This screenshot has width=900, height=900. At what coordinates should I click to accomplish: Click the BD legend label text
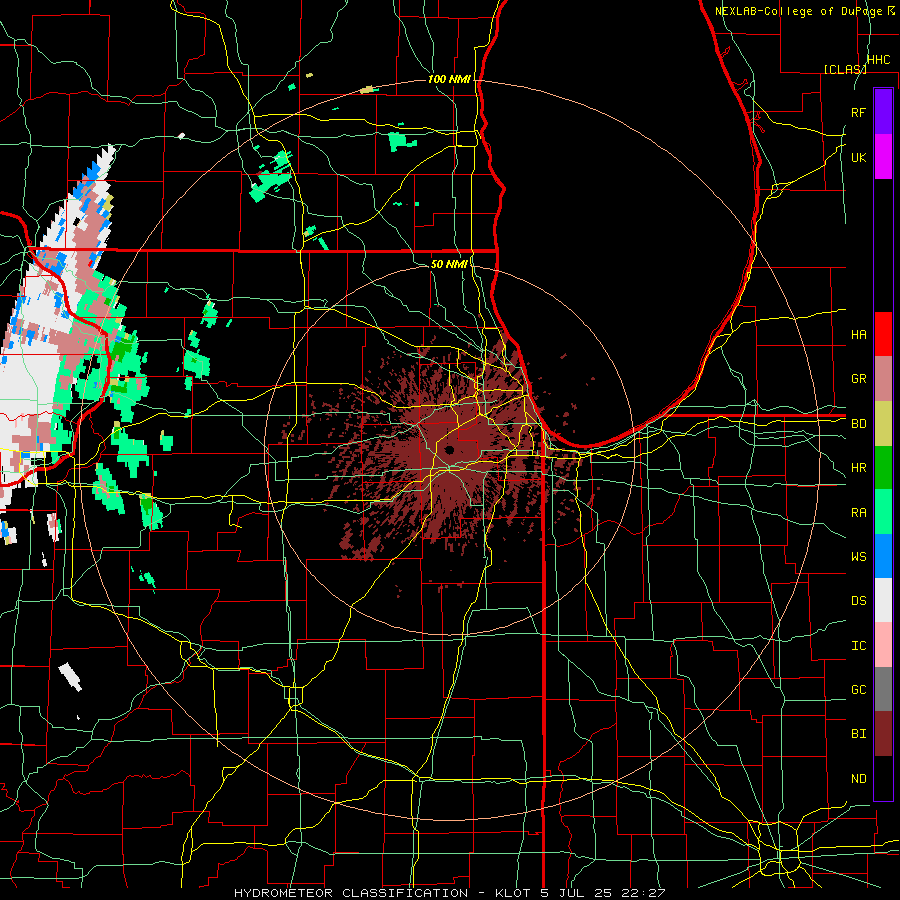tap(859, 424)
